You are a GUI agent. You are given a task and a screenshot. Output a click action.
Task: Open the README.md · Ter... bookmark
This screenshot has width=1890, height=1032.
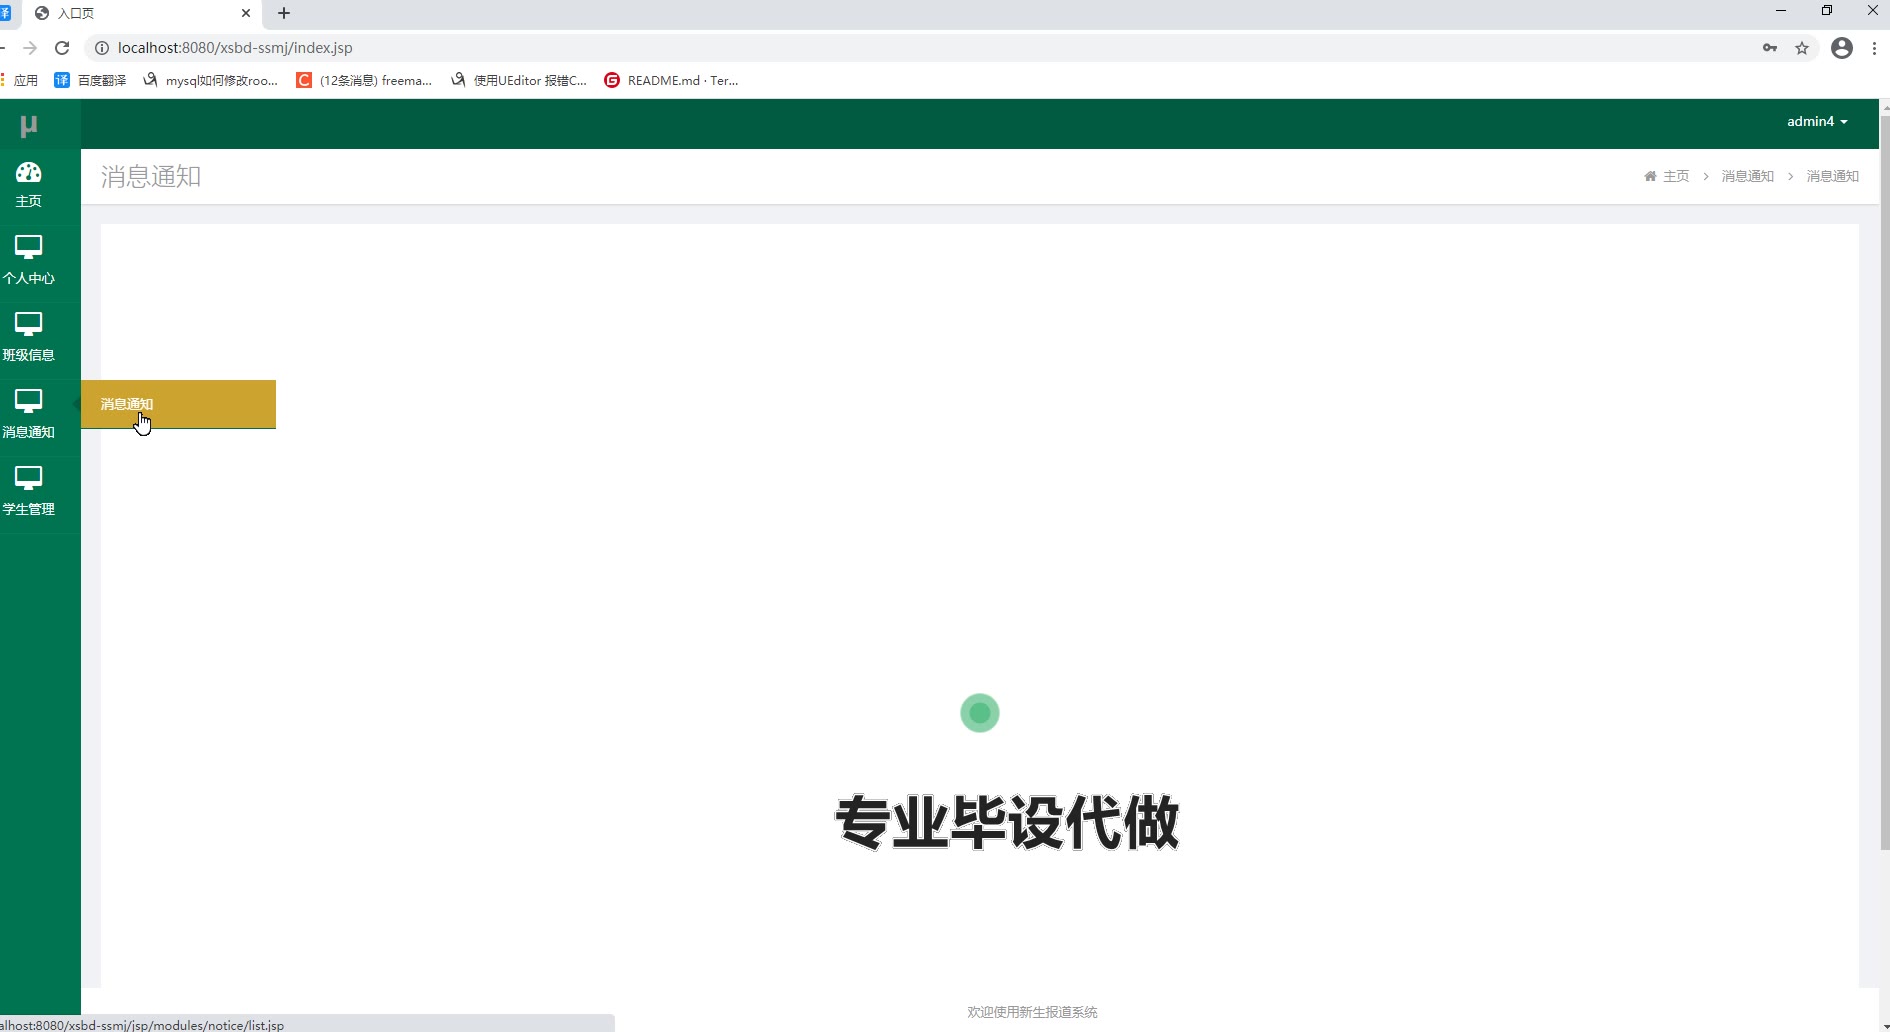[671, 80]
